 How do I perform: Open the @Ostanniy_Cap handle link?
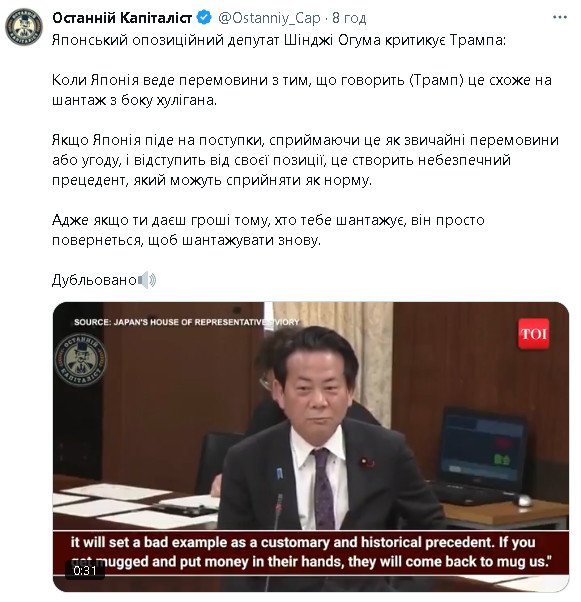click(269, 18)
